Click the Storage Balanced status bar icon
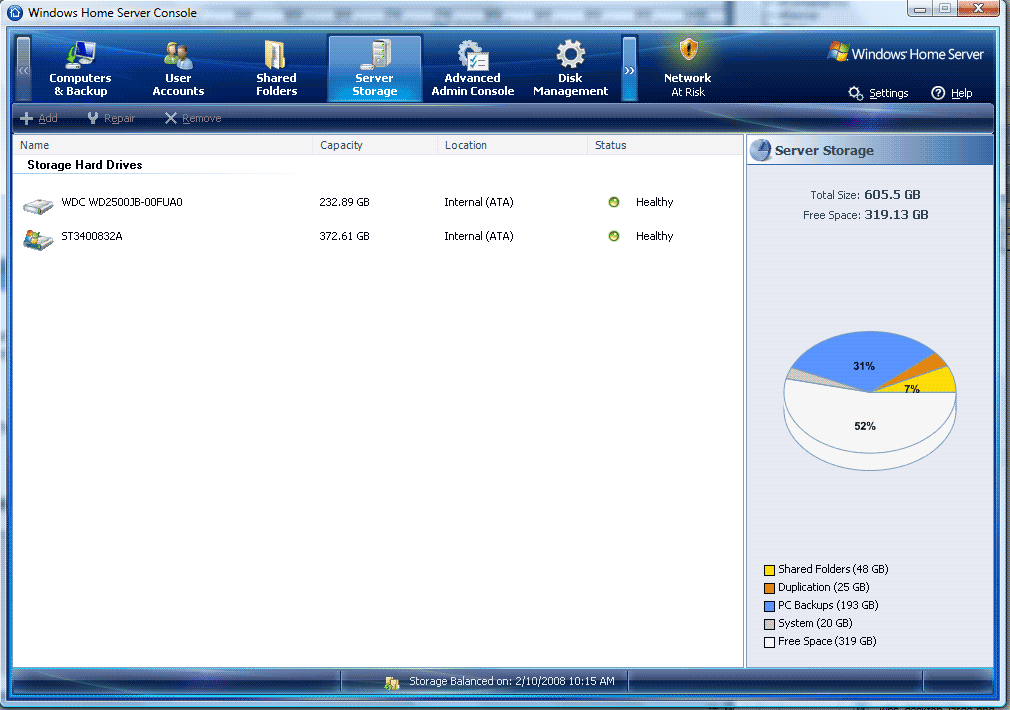This screenshot has height=710, width=1010. 392,682
